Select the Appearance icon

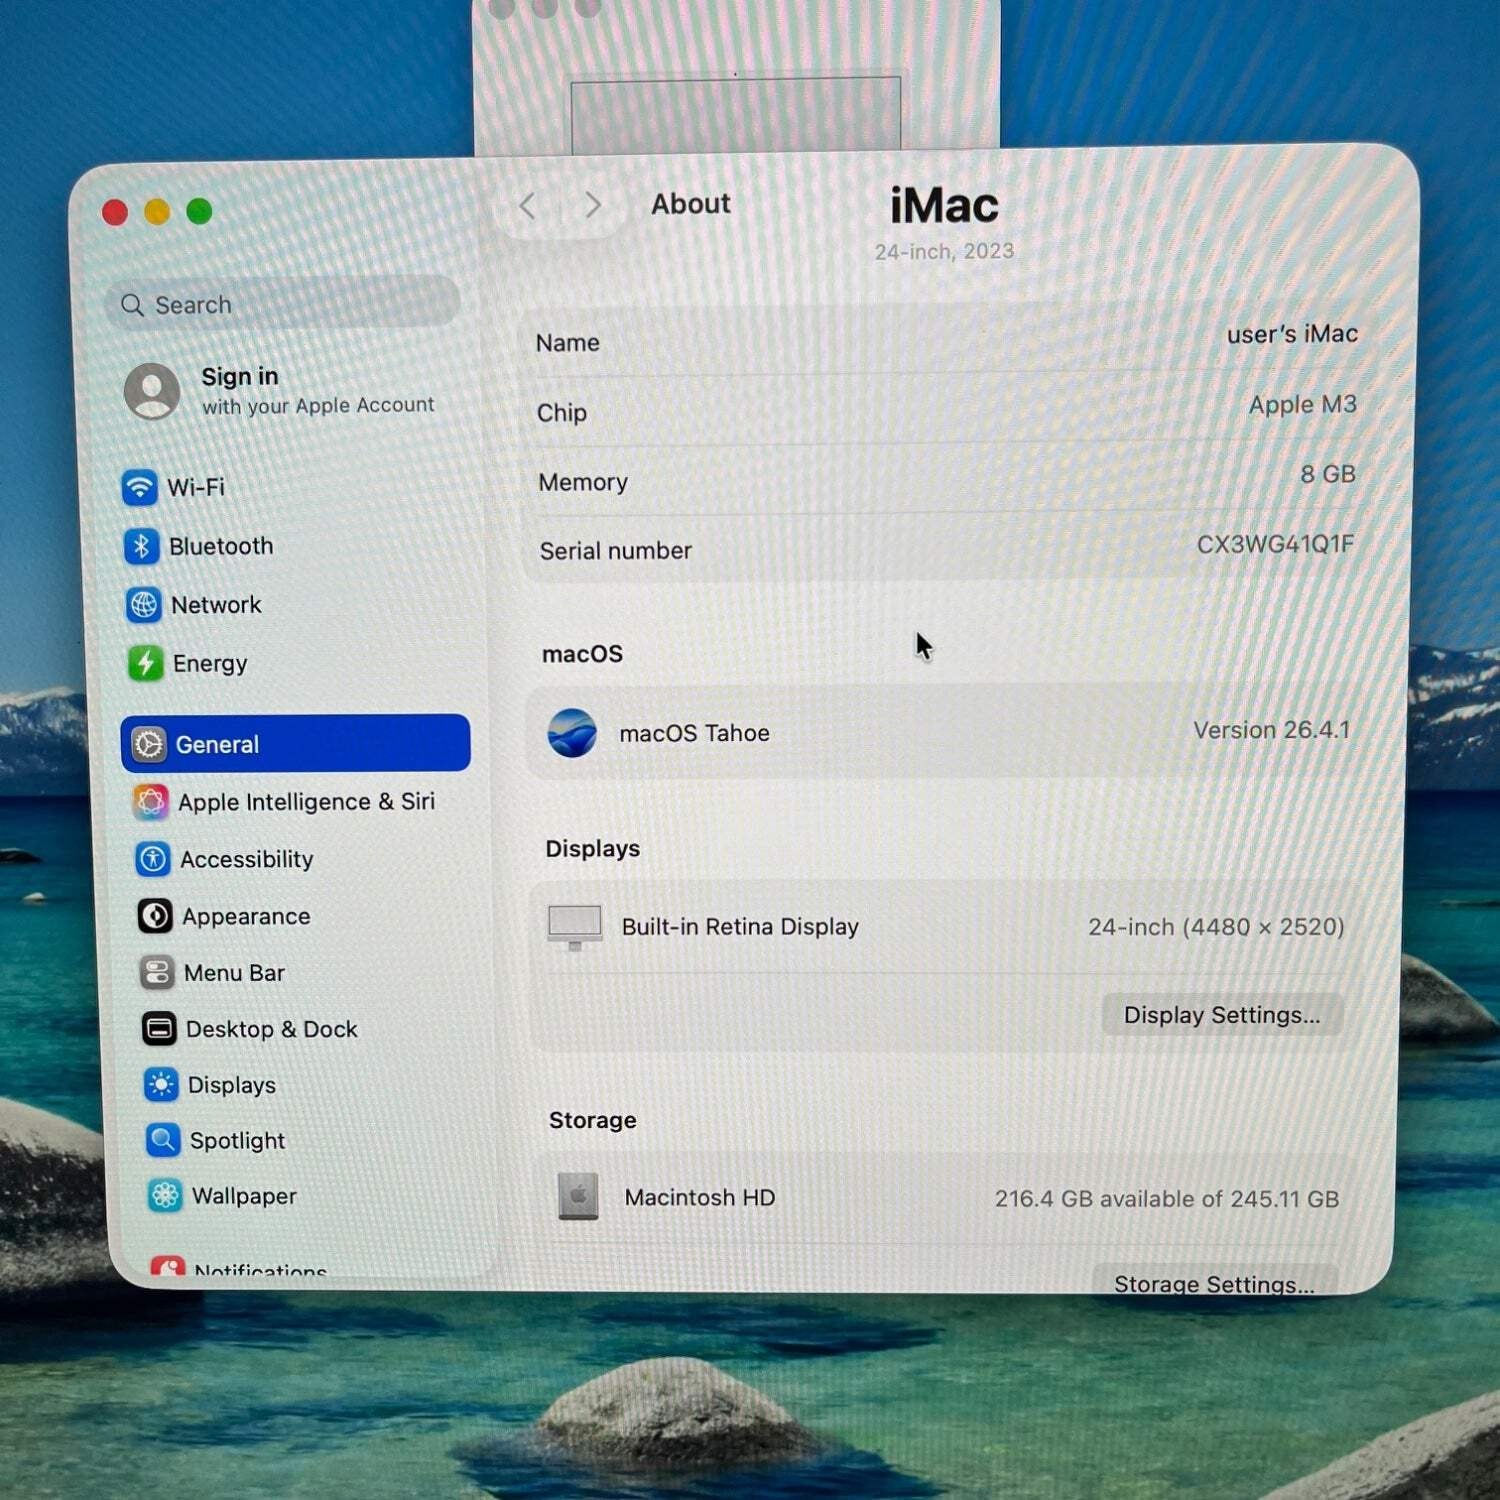(x=155, y=916)
